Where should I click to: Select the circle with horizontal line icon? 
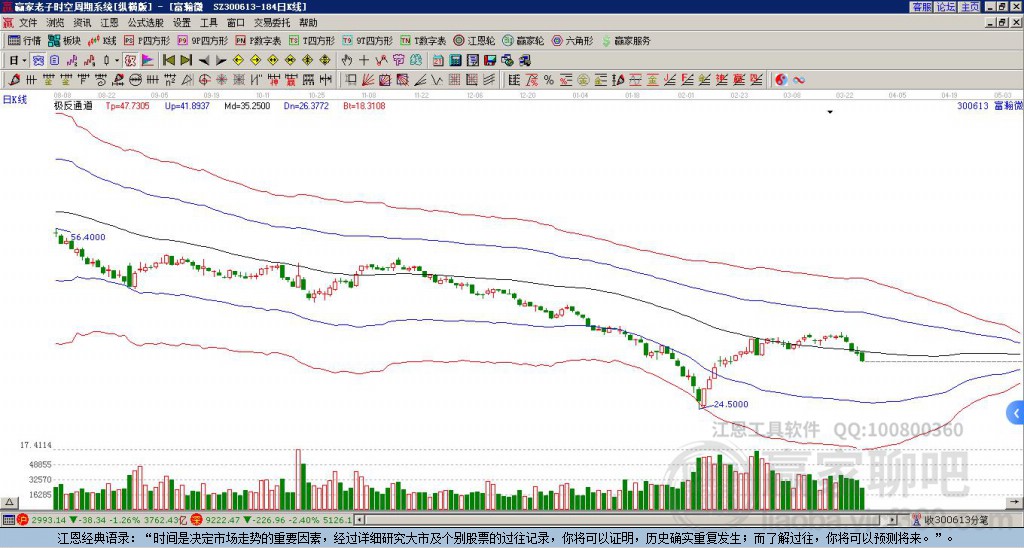[x=135, y=80]
